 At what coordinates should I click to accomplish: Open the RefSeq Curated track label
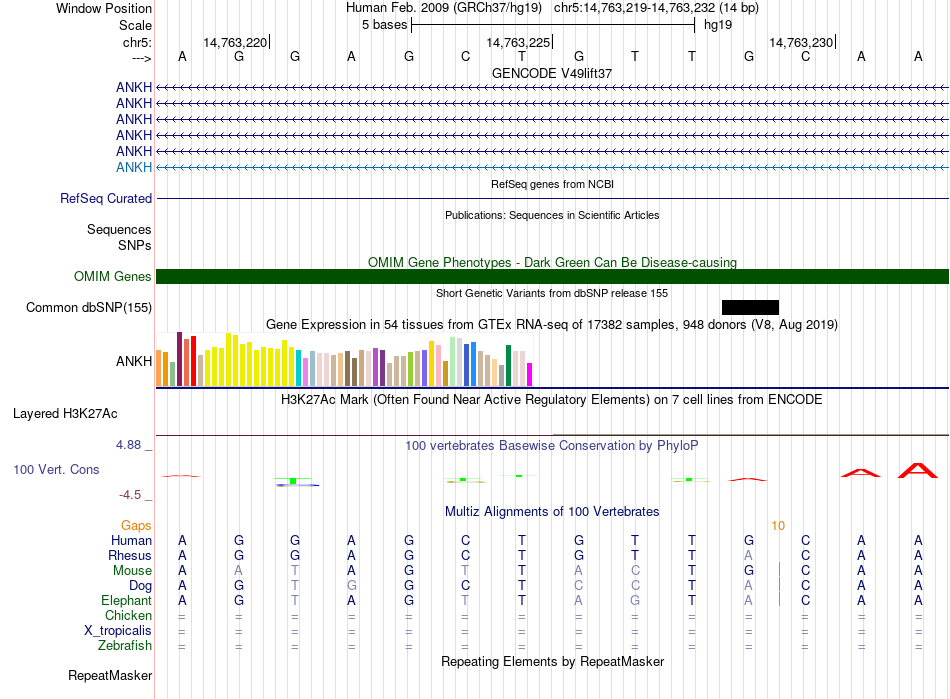pyautogui.click(x=106, y=199)
